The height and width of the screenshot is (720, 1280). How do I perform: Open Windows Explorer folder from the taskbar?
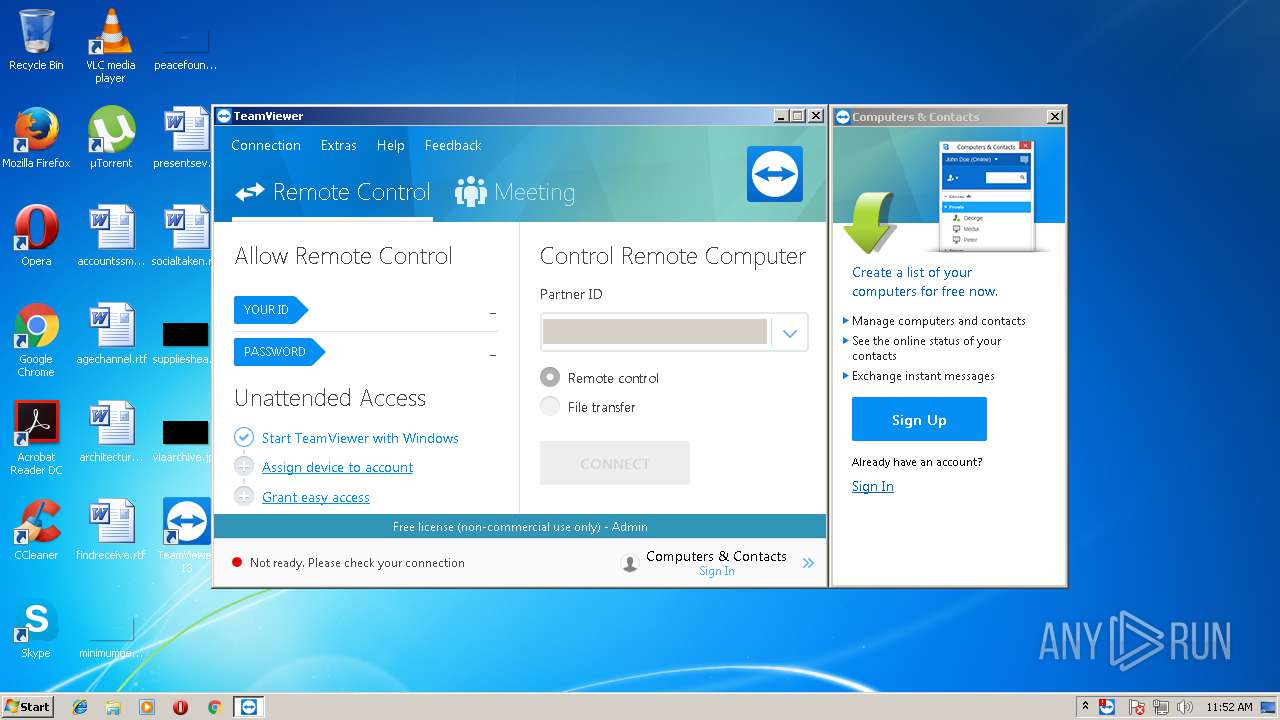[113, 707]
